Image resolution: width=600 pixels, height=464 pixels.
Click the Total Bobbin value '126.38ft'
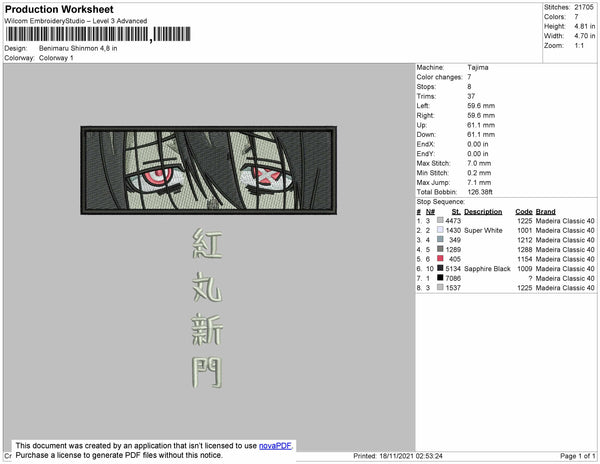tap(480, 192)
